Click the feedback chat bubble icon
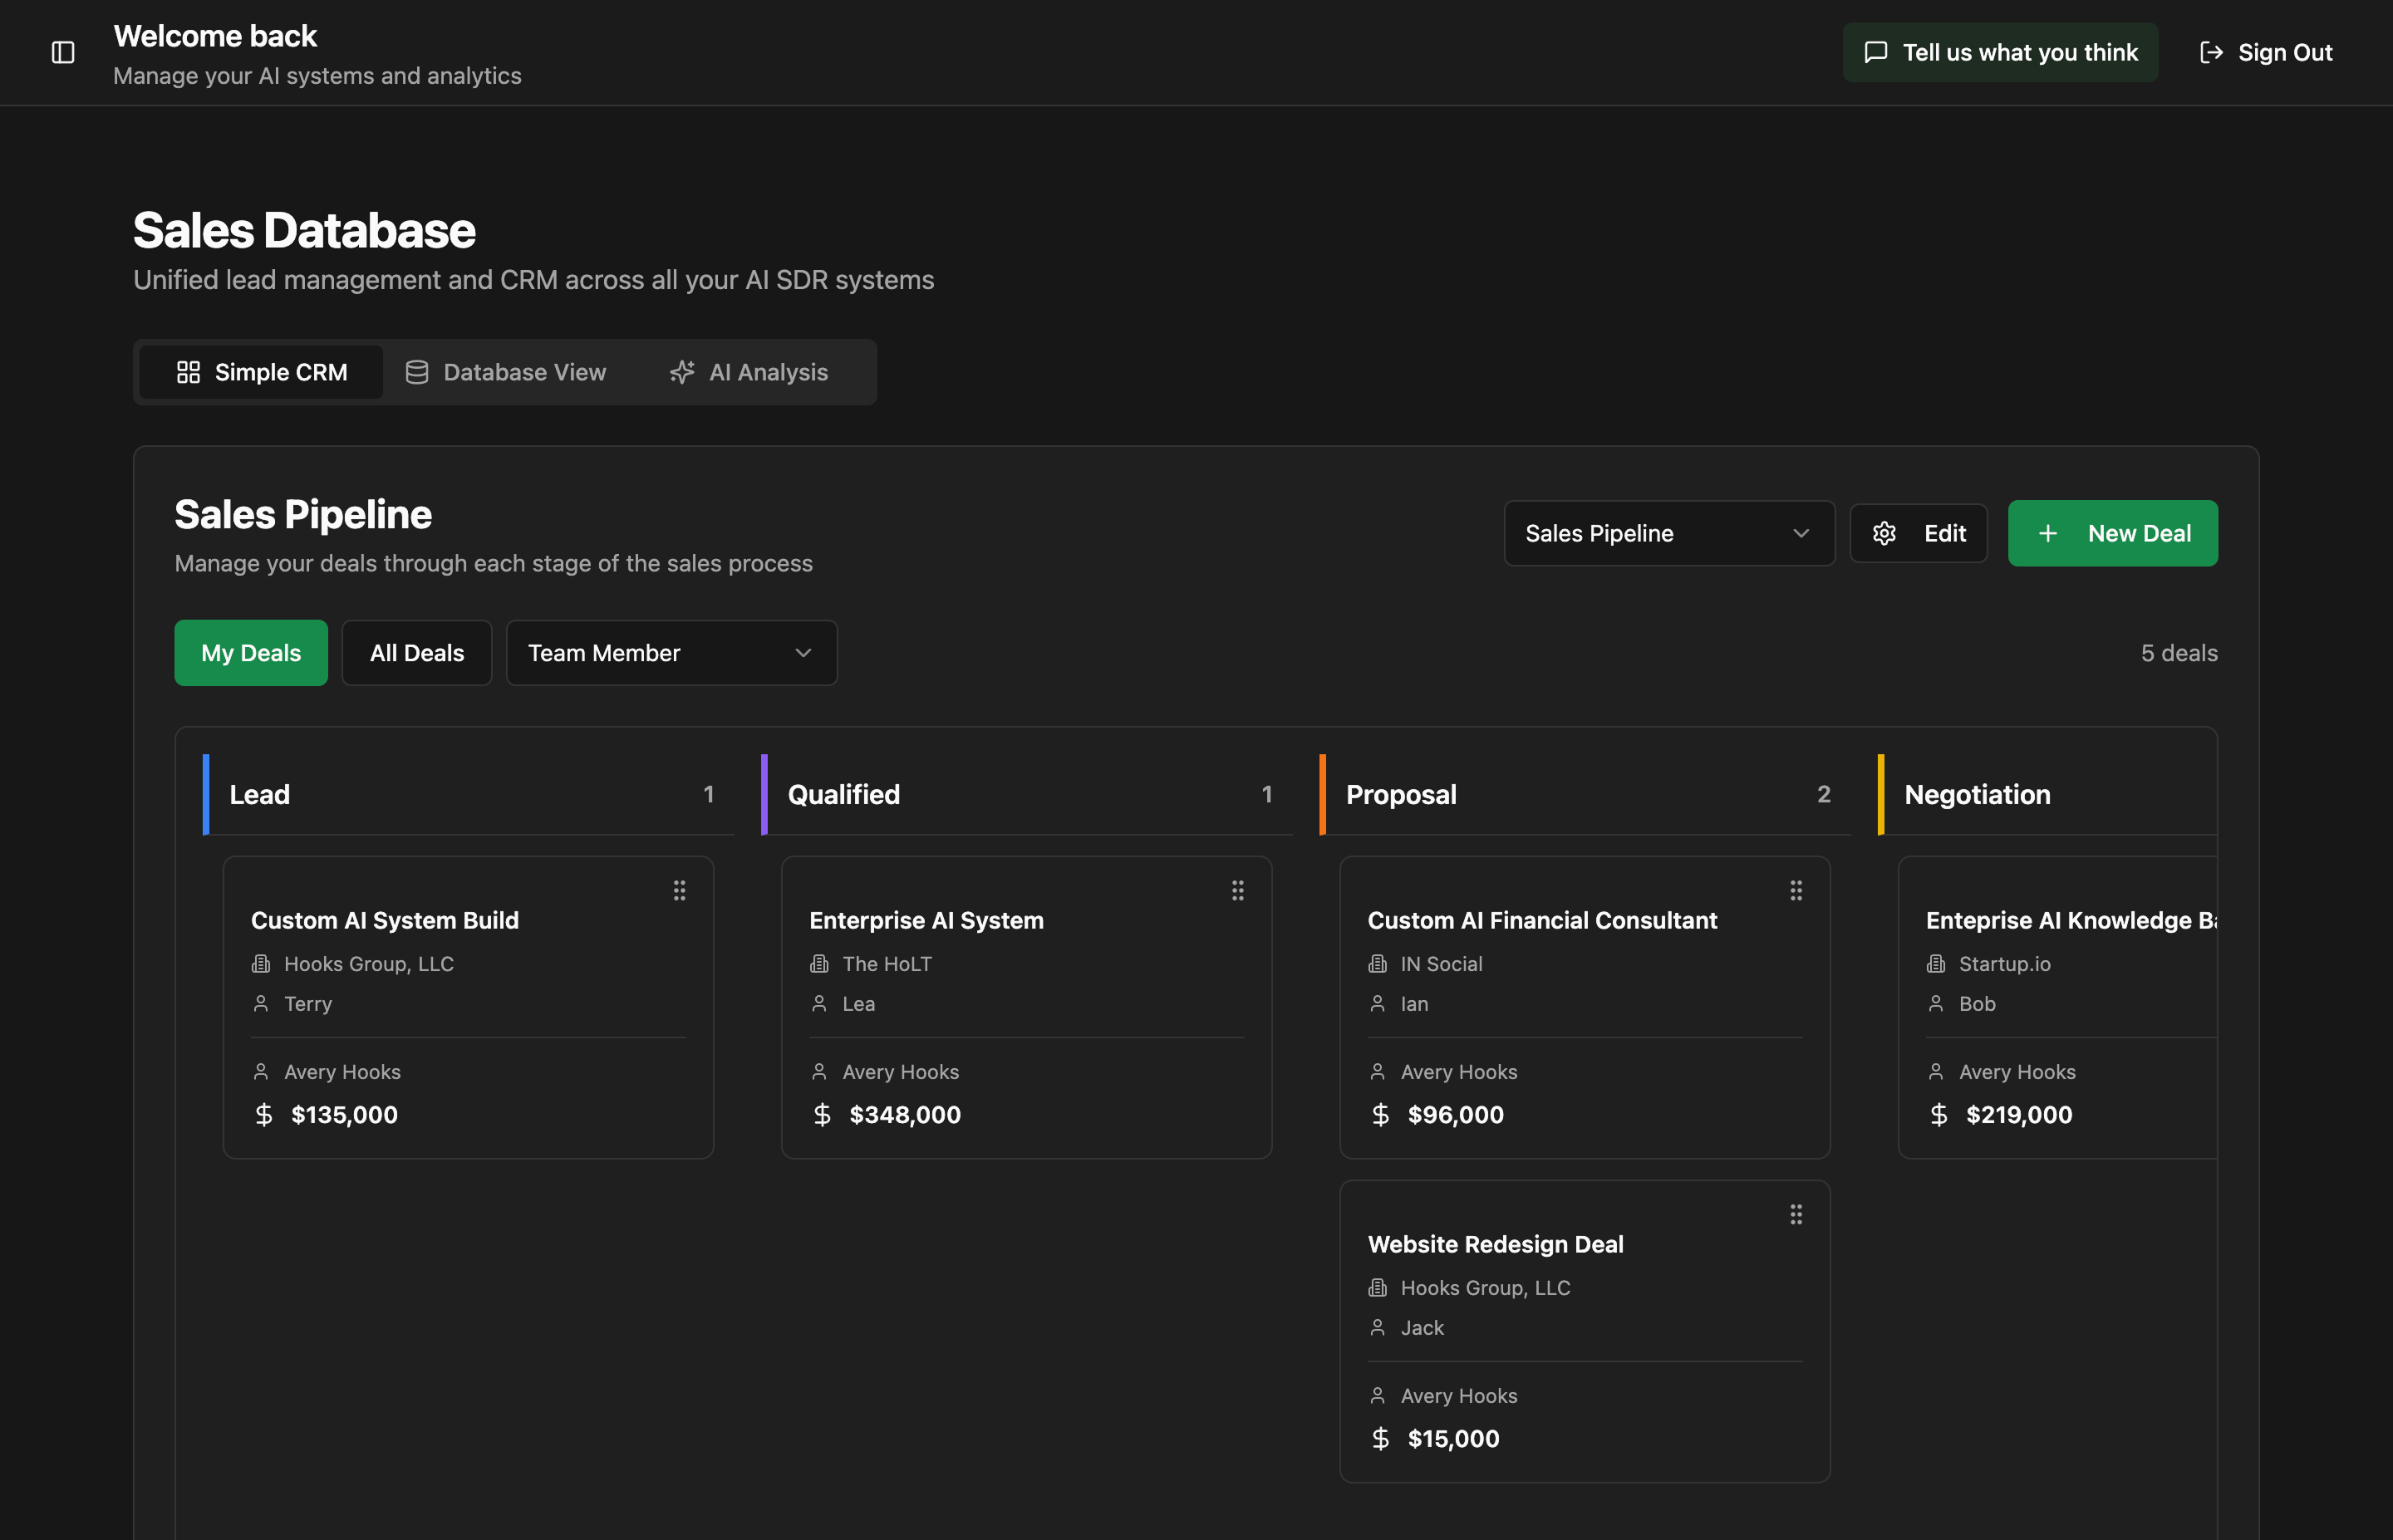The image size is (2393, 1540). [x=1876, y=52]
